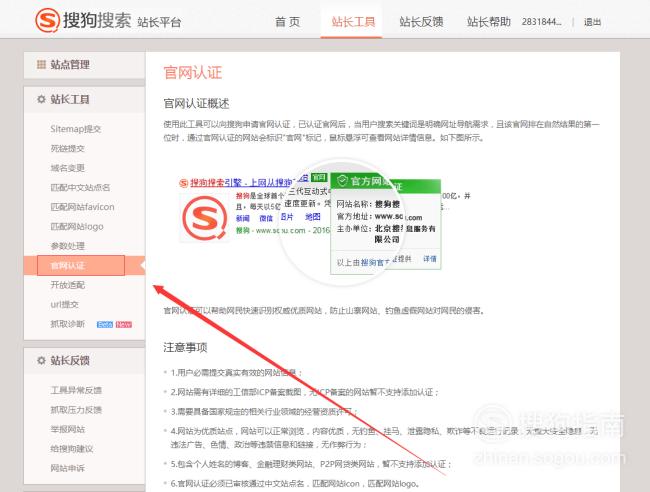Open 工具异常反馈 under 站长反馈
650x492 pixels.
76,390
